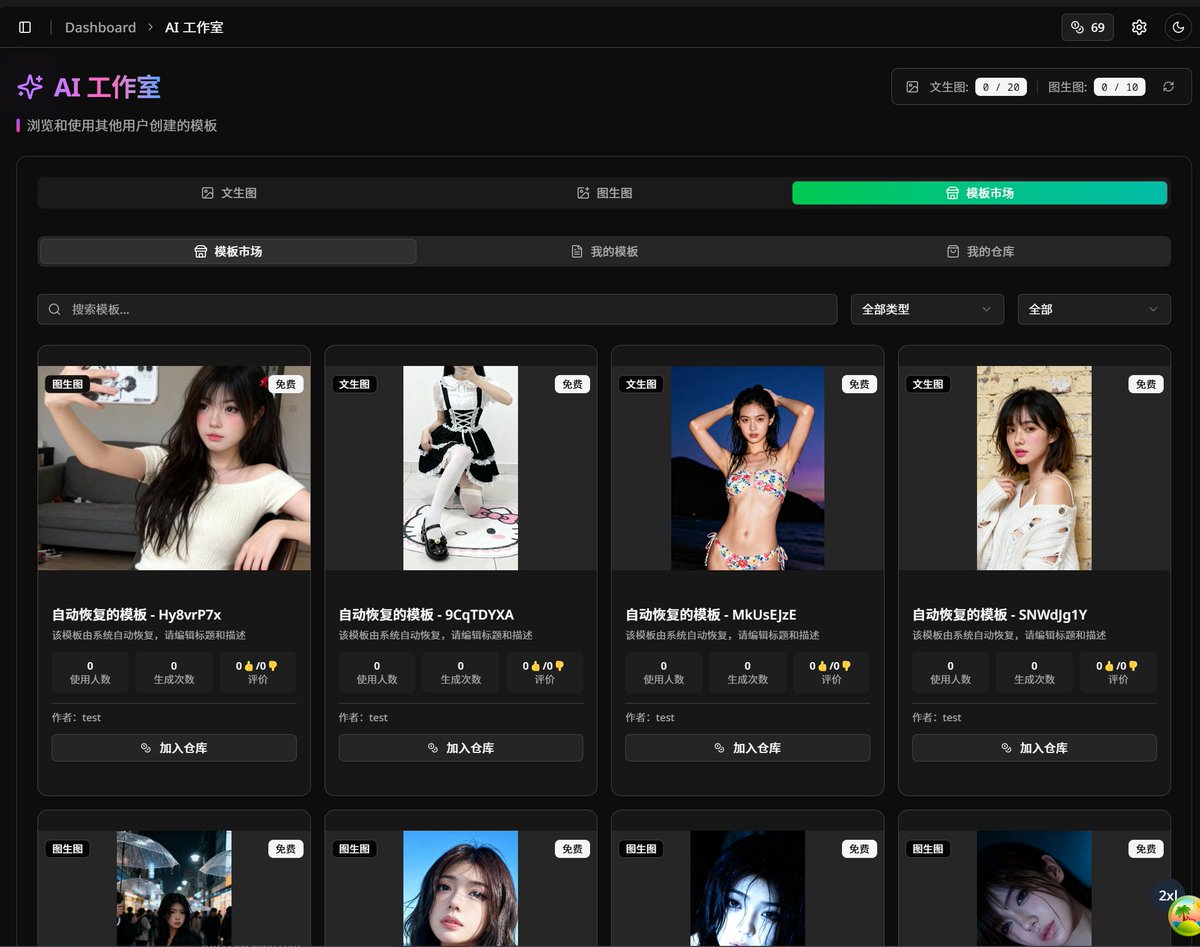1200x947 pixels.
Task: Click the author test line on Hy8vrP7x card
Action: tap(77, 717)
